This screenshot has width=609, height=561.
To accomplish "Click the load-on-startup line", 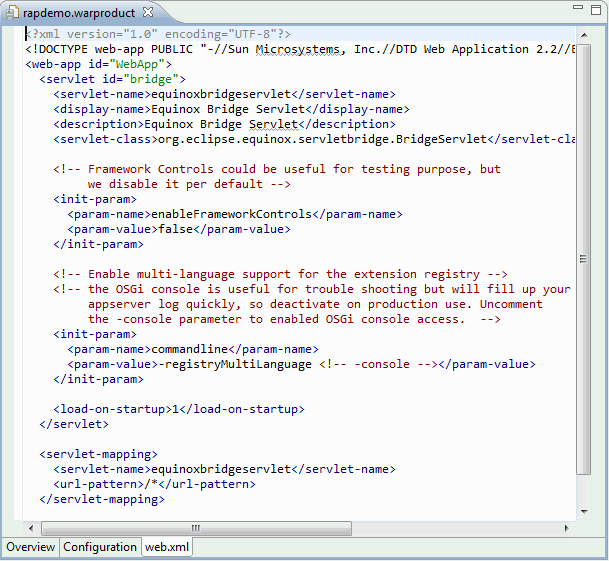I will point(179,409).
